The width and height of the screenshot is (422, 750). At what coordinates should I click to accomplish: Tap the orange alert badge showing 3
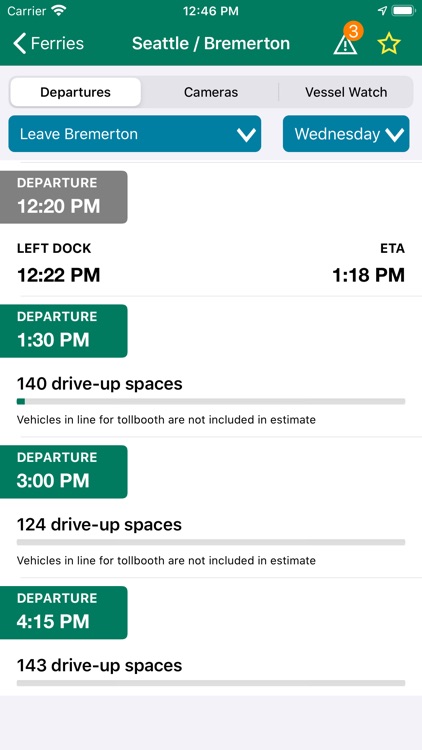pyautogui.click(x=353, y=31)
